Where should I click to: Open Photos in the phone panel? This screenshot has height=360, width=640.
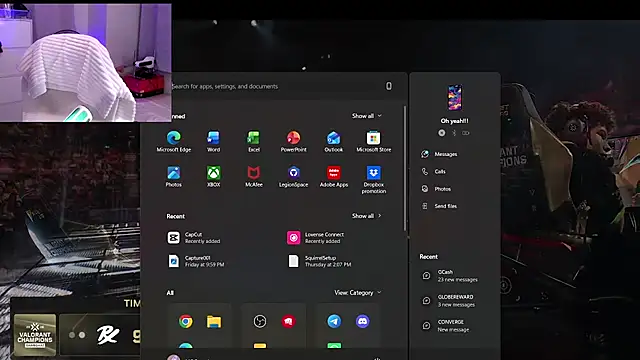[436, 189]
